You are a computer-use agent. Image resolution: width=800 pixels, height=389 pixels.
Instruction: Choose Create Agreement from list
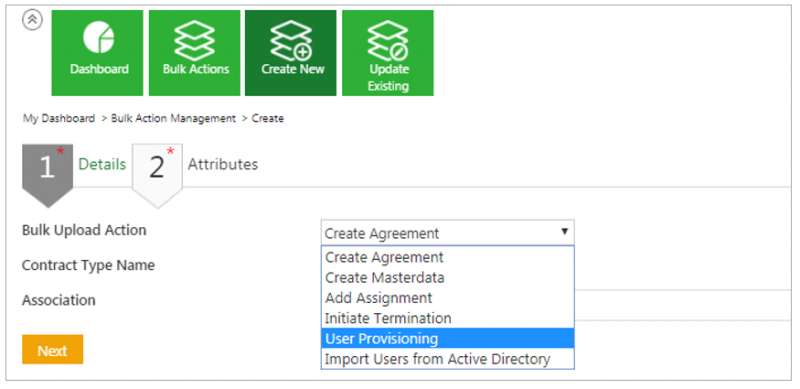447,257
